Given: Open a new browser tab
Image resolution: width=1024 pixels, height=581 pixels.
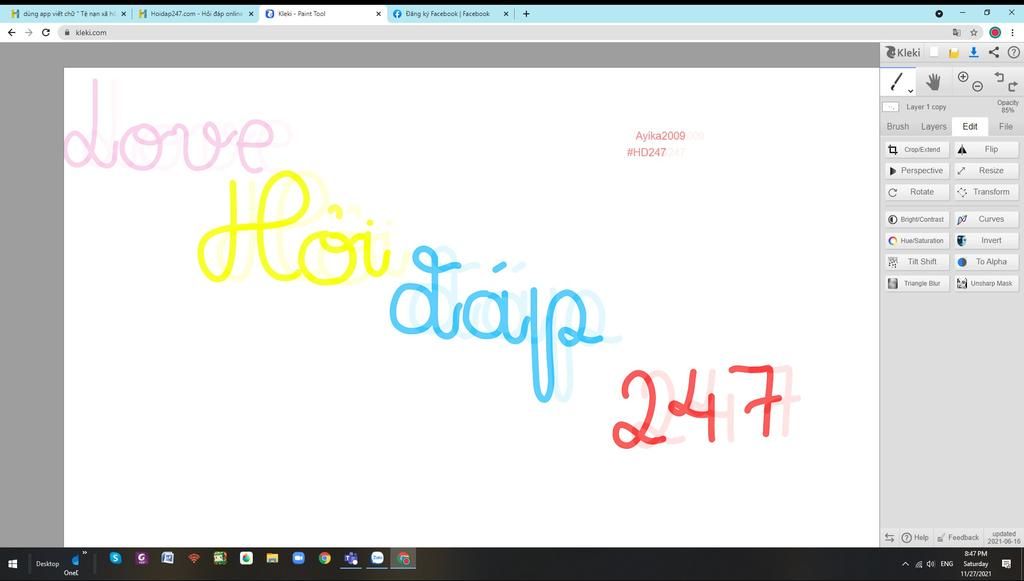Looking at the screenshot, I should coord(526,14).
